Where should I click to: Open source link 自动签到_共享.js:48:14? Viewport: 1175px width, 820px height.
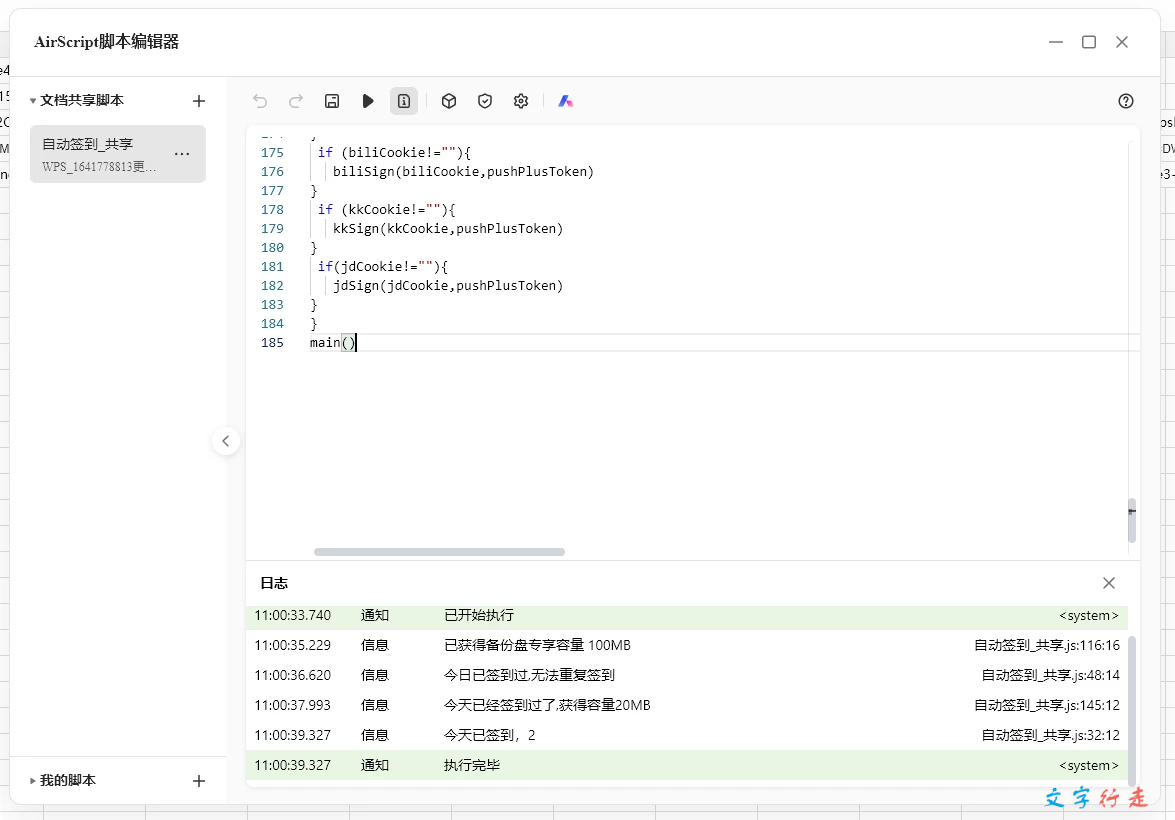click(x=1051, y=675)
